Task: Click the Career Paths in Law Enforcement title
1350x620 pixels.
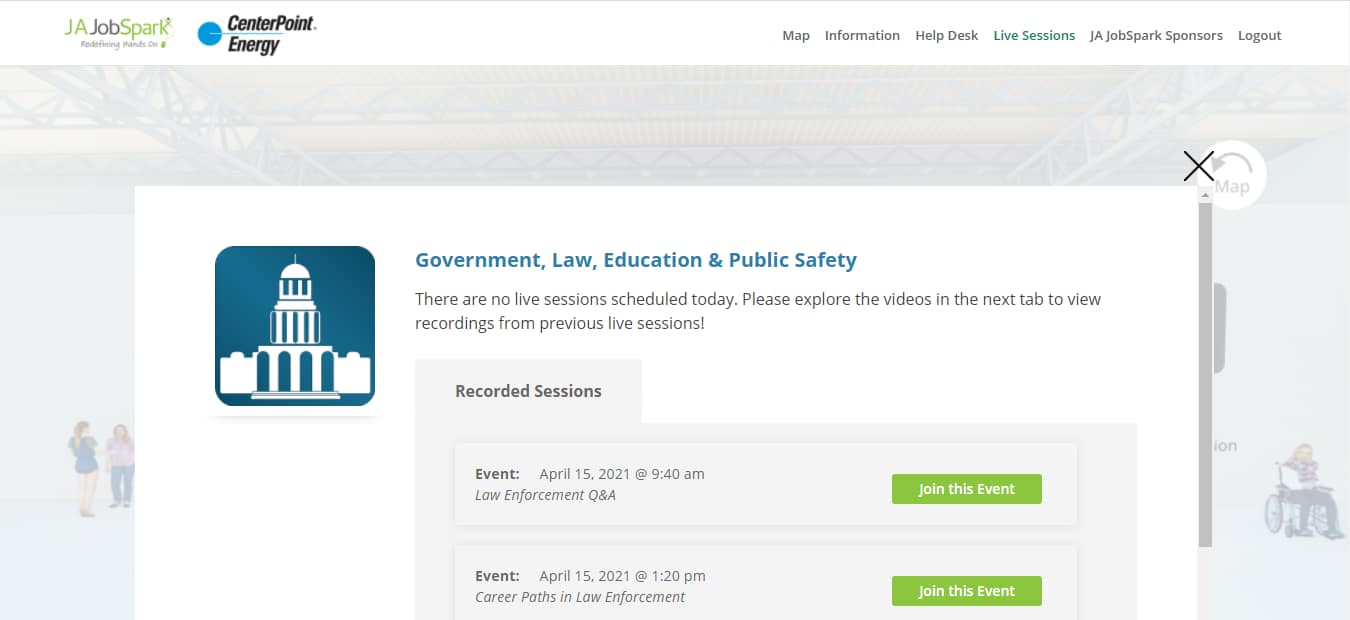Action: click(580, 597)
